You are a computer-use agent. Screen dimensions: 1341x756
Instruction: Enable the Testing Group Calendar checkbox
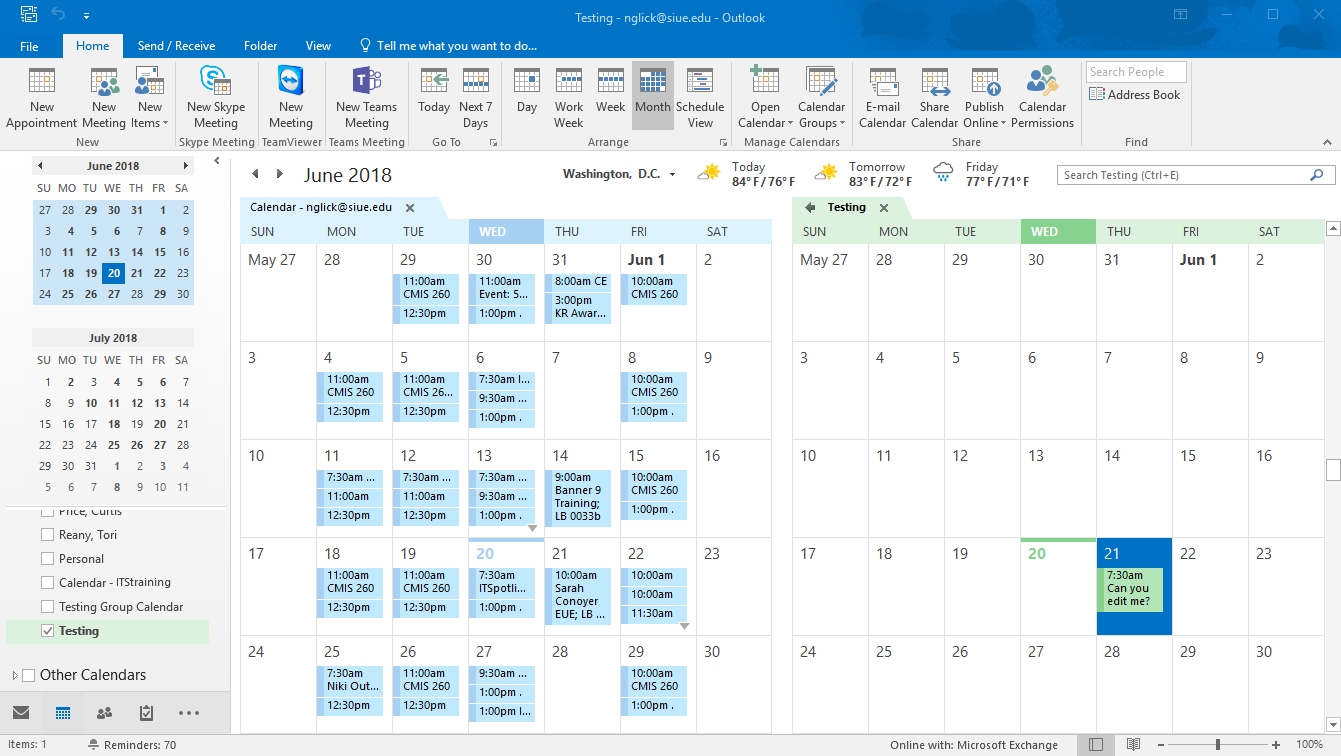[x=48, y=607]
